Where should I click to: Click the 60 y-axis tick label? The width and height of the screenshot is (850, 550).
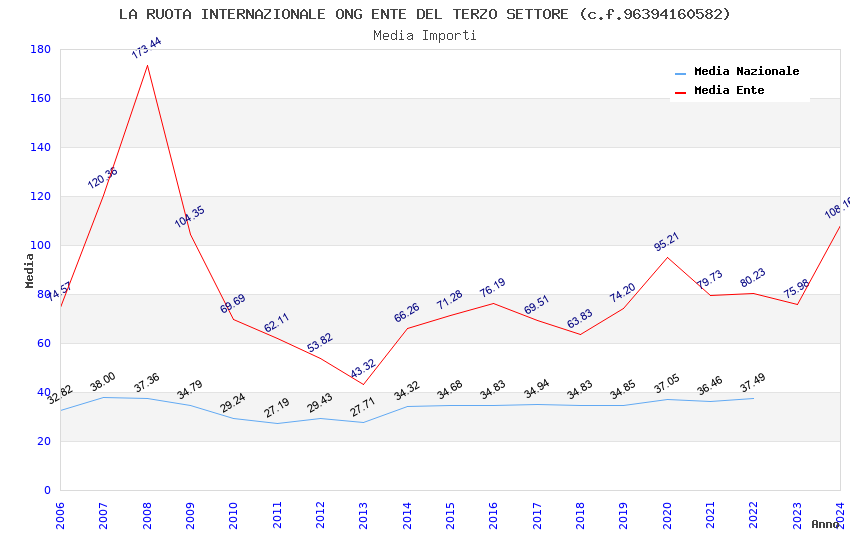pyautogui.click(x=44, y=344)
